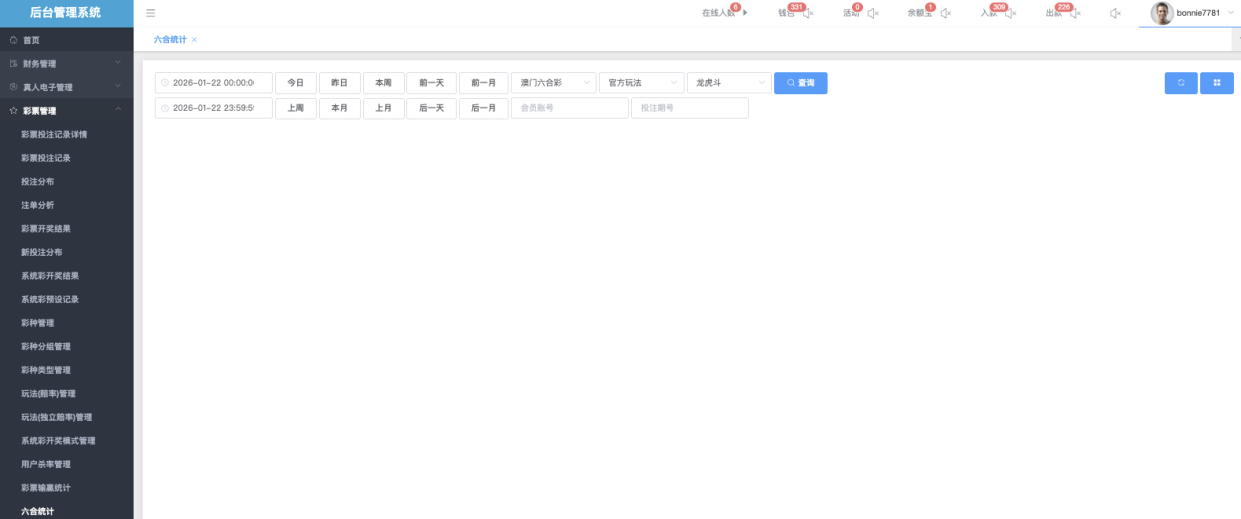Mute the 余额宝 alert speaker
Screen dimensions: 1241x519
coord(945,13)
